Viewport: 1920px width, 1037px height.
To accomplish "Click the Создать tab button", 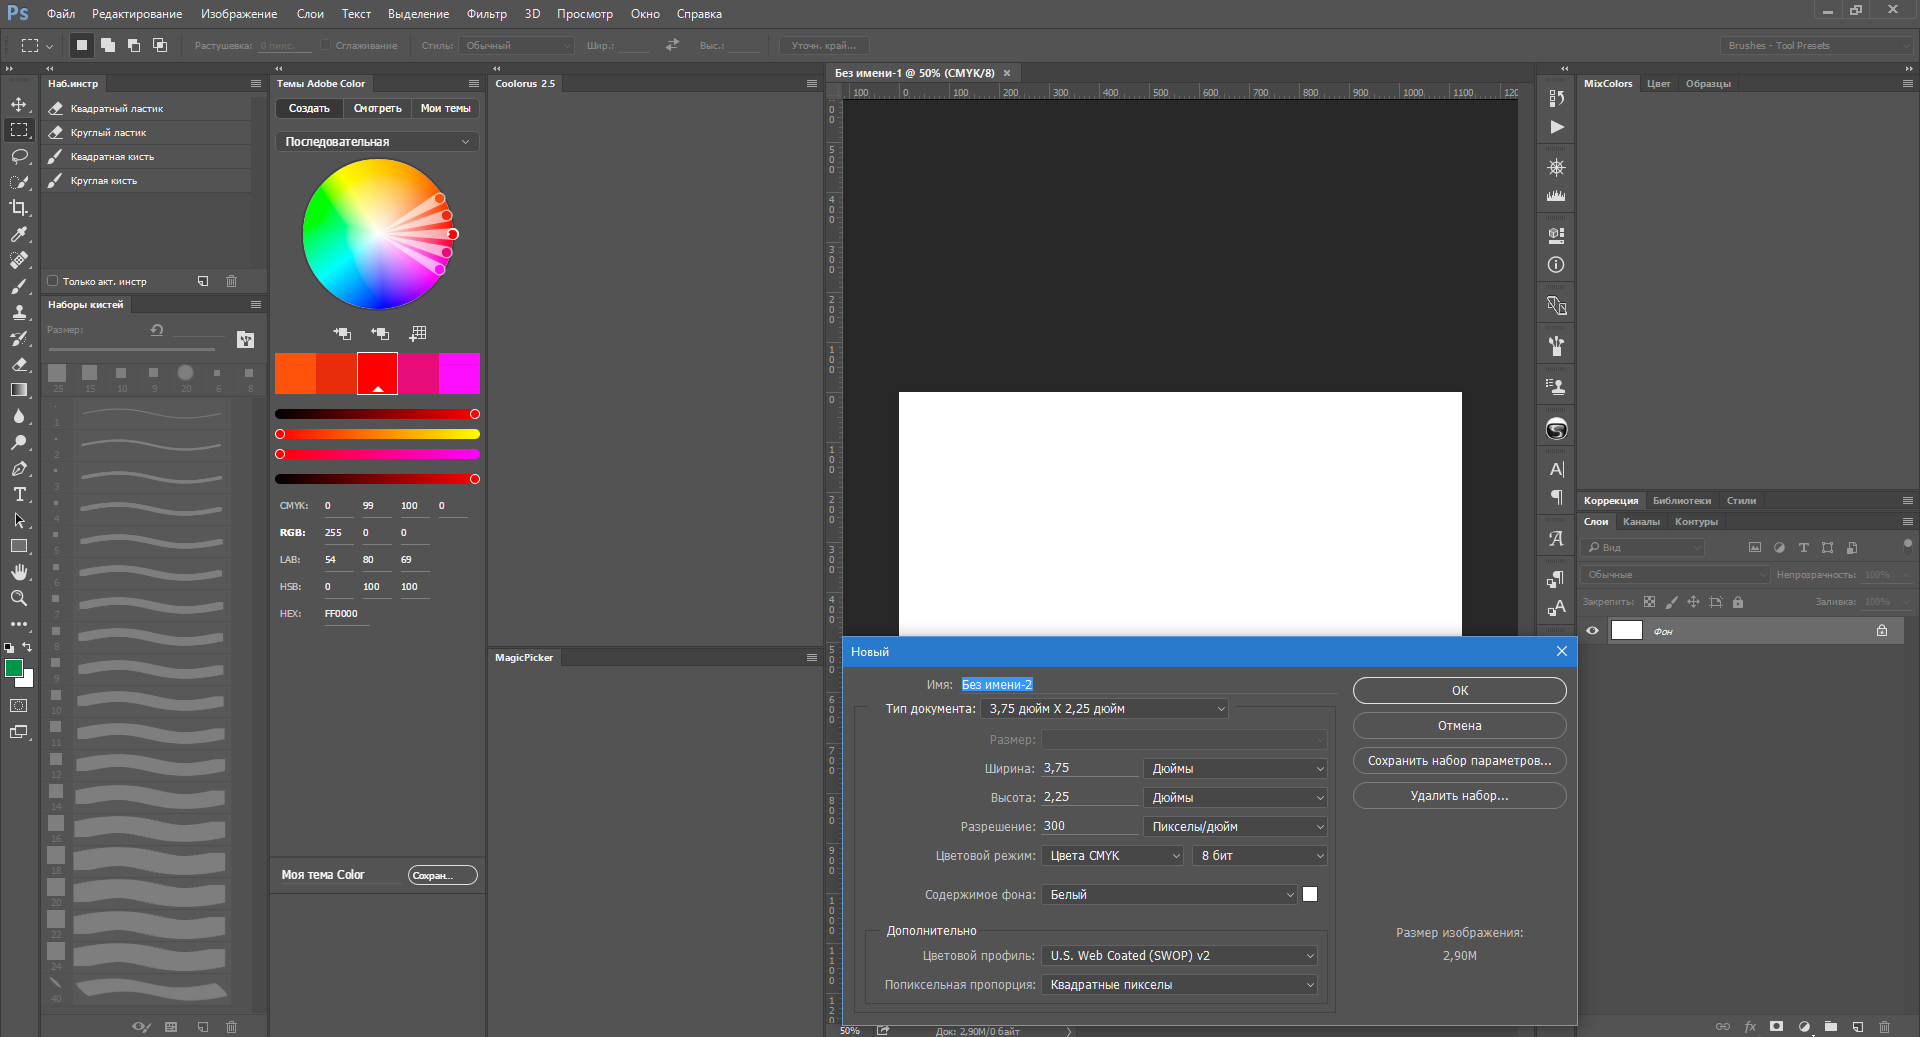I will tap(309, 108).
